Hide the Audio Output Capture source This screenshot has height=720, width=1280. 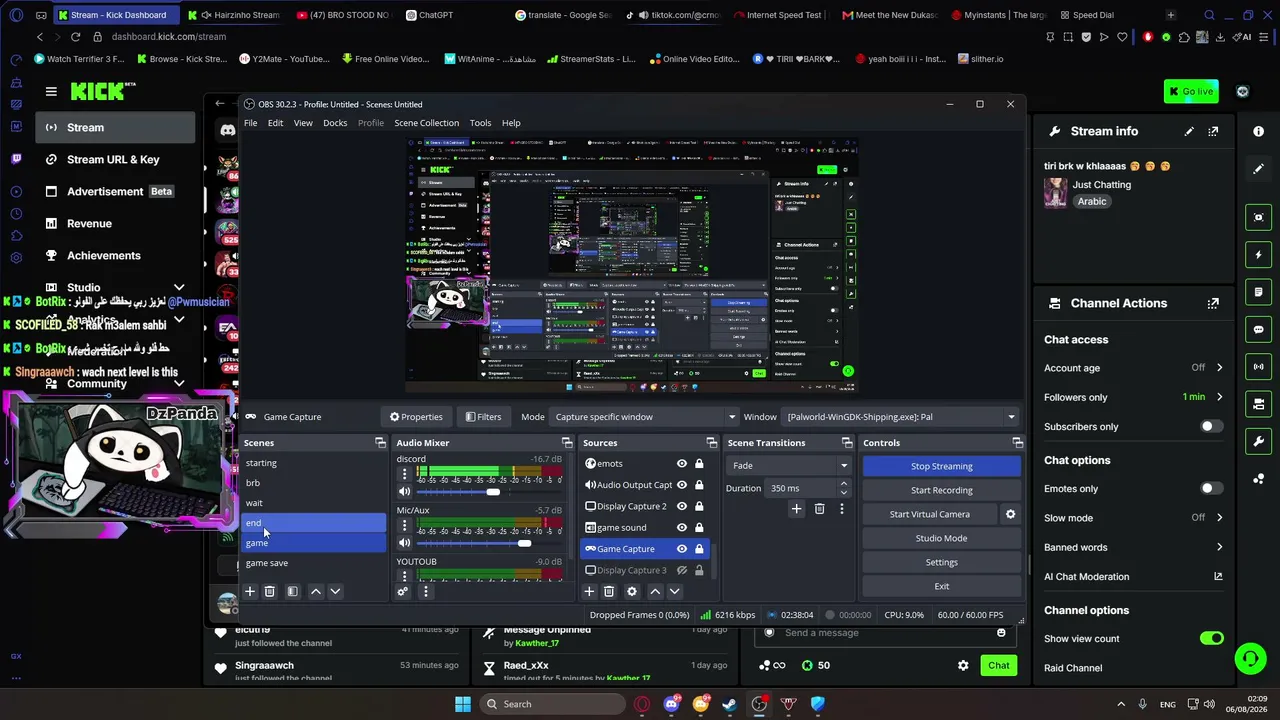[682, 485]
